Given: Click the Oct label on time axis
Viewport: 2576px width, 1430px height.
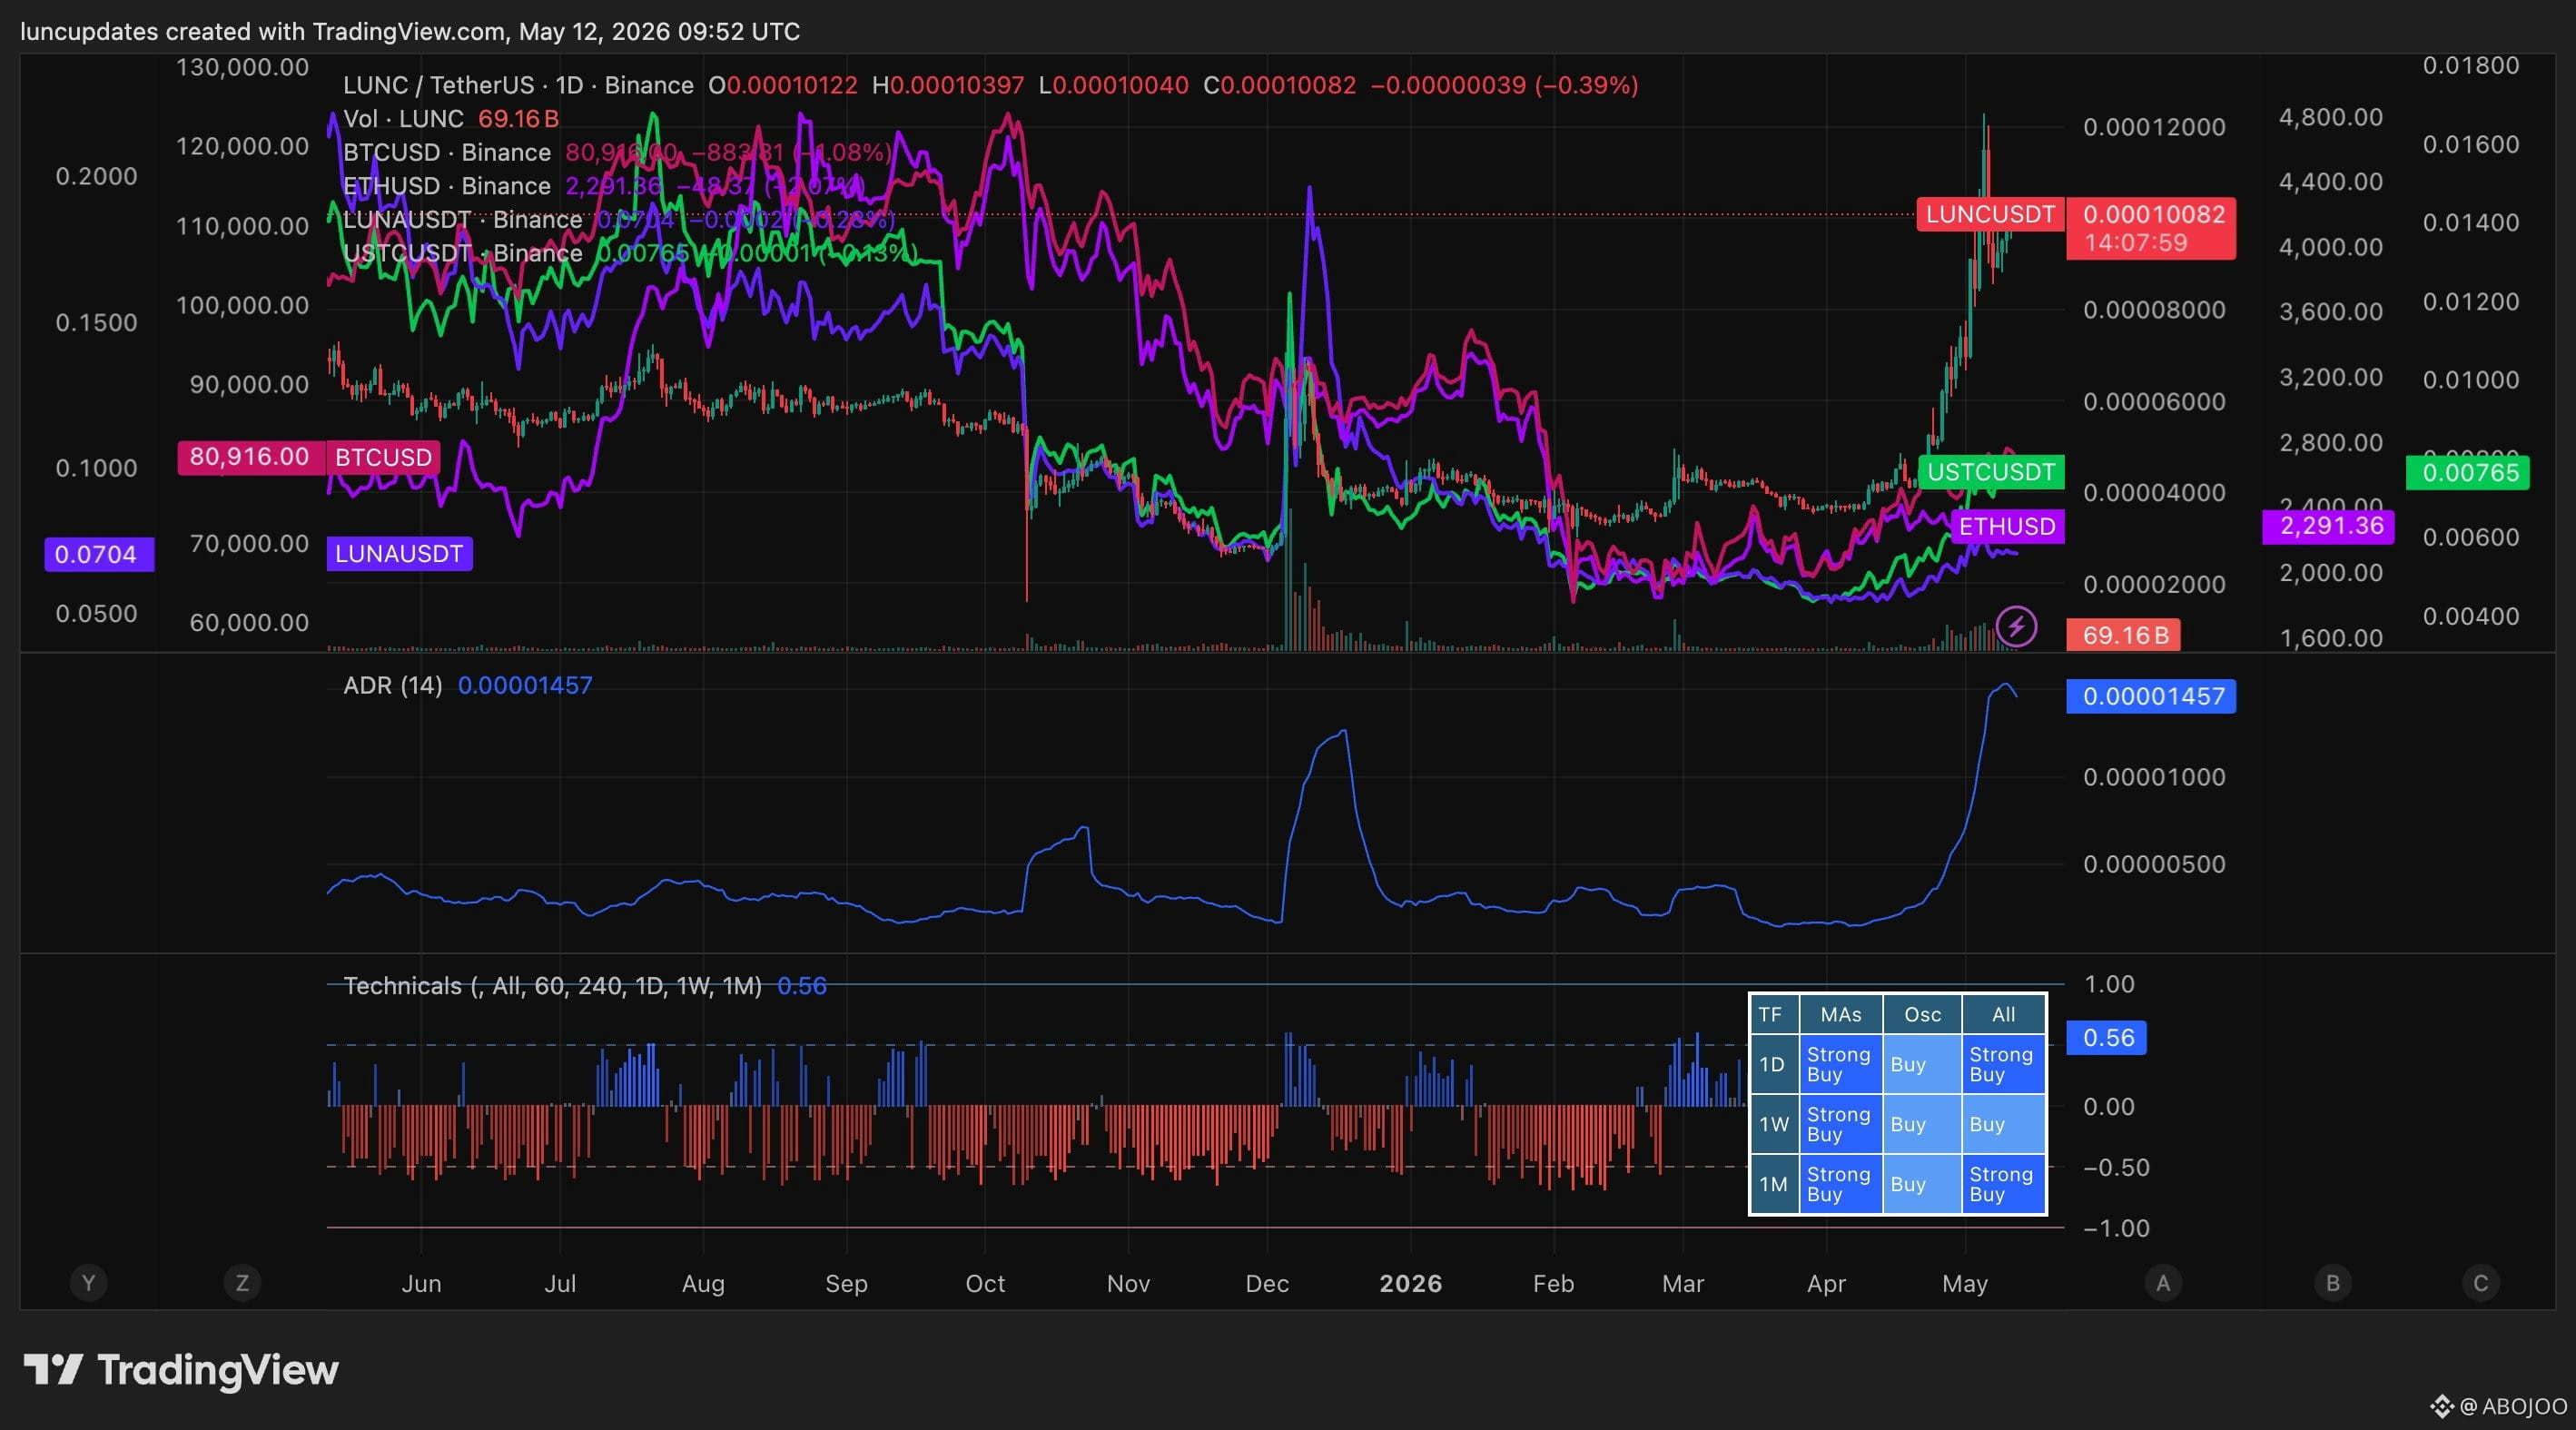Looking at the screenshot, I should pos(985,1283).
